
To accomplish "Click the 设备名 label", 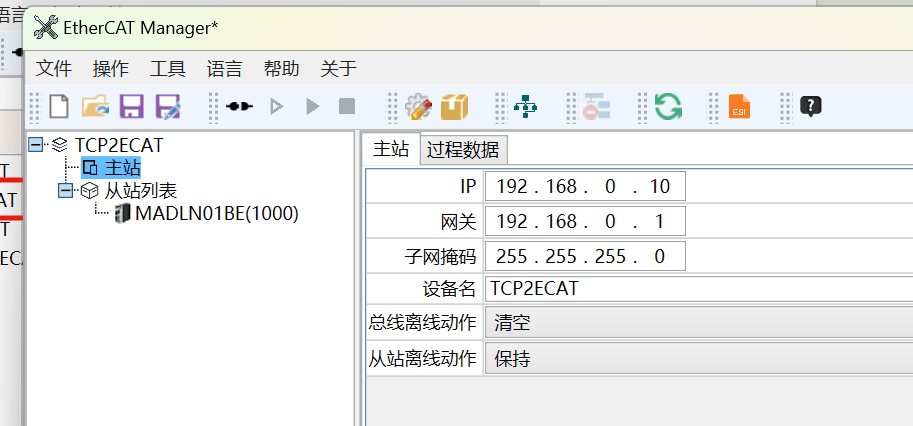I will point(449,289).
